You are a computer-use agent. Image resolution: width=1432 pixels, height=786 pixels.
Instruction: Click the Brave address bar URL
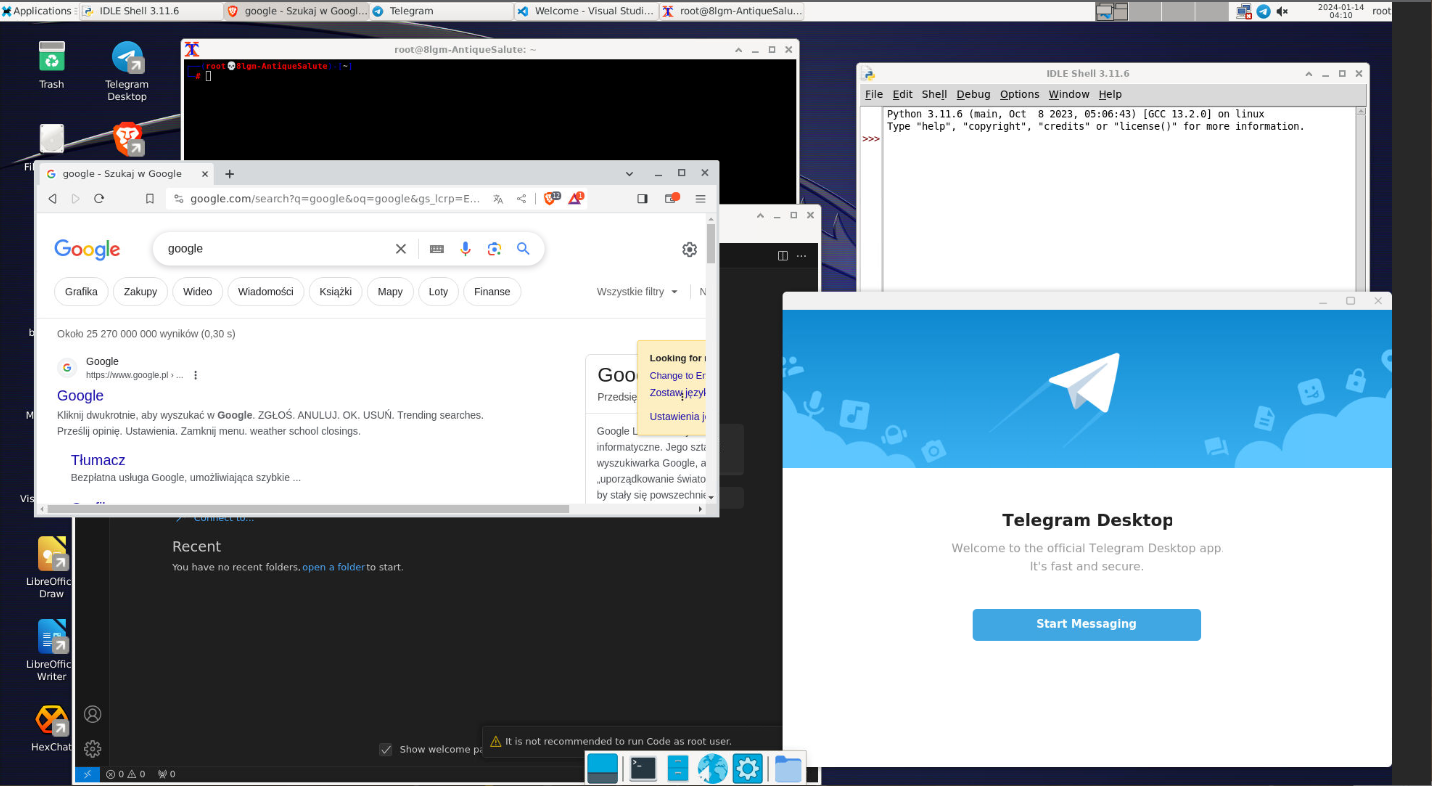[335, 199]
